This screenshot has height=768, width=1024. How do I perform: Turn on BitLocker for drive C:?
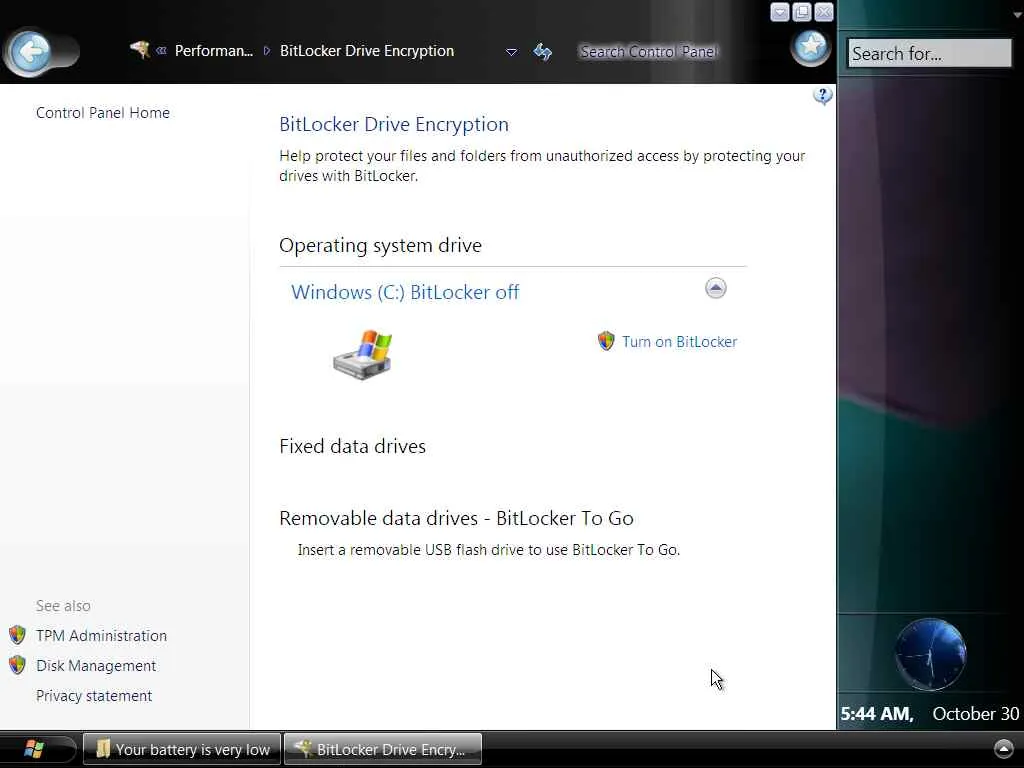(679, 342)
